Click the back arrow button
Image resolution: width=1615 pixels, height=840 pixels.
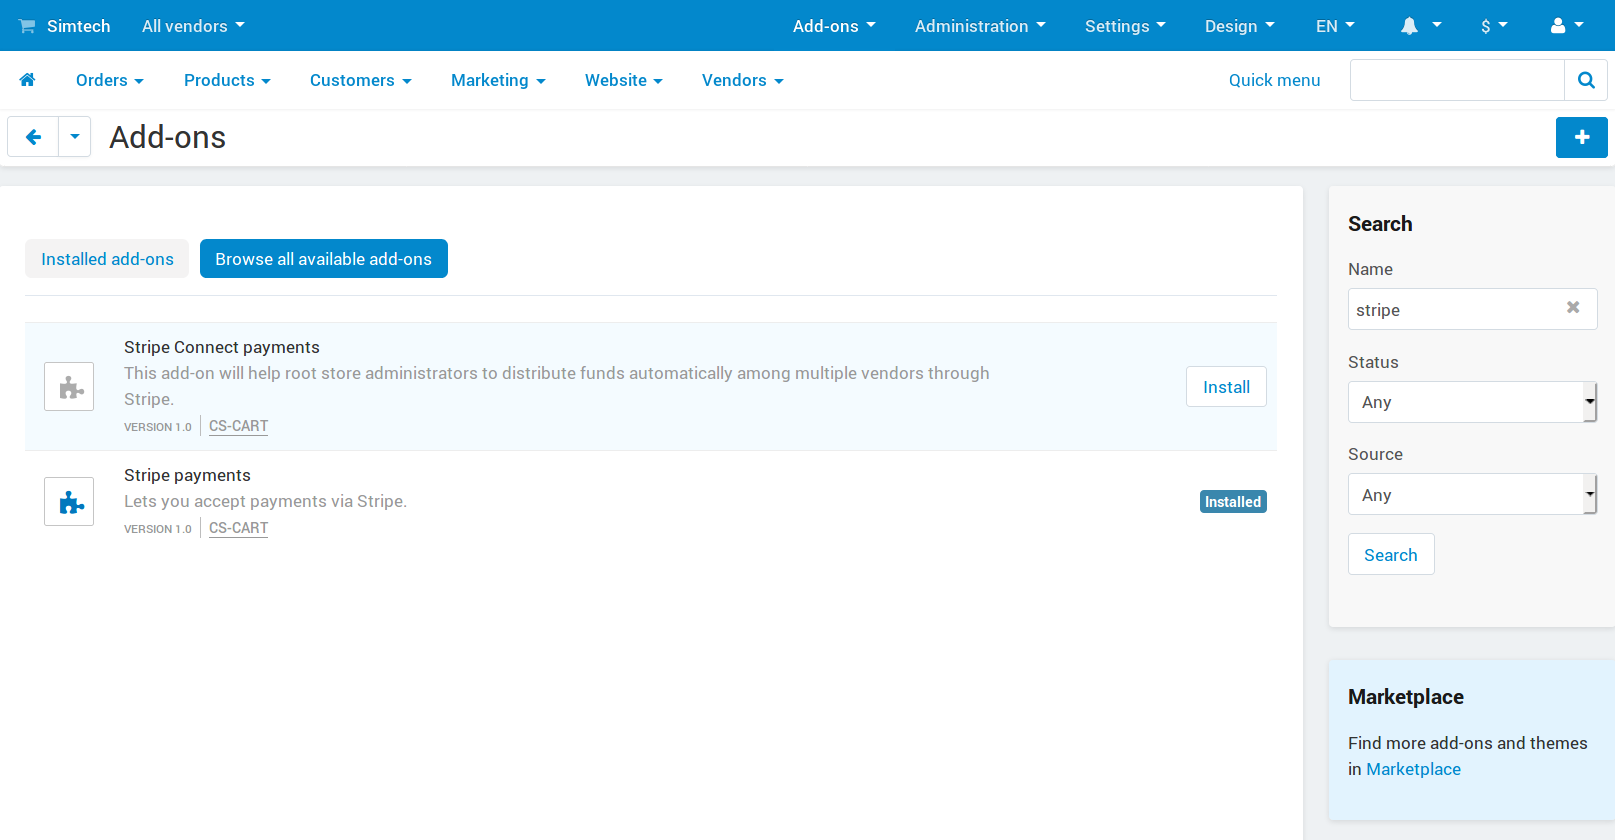[33, 137]
